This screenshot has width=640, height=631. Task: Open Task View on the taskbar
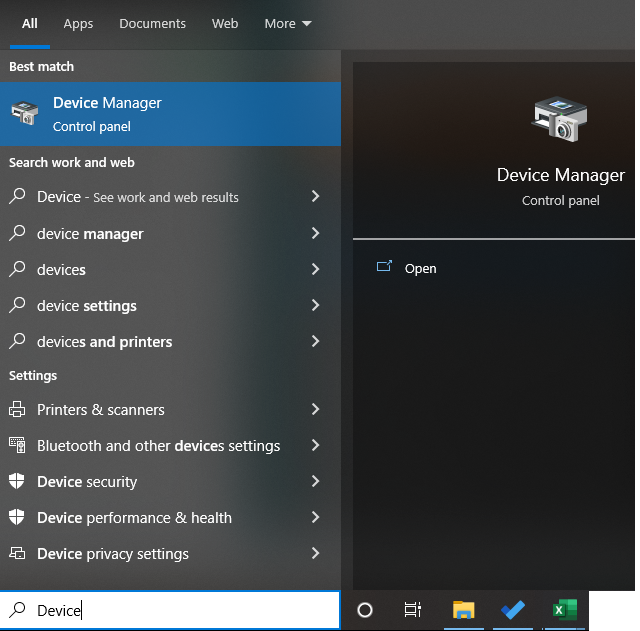[x=412, y=610]
